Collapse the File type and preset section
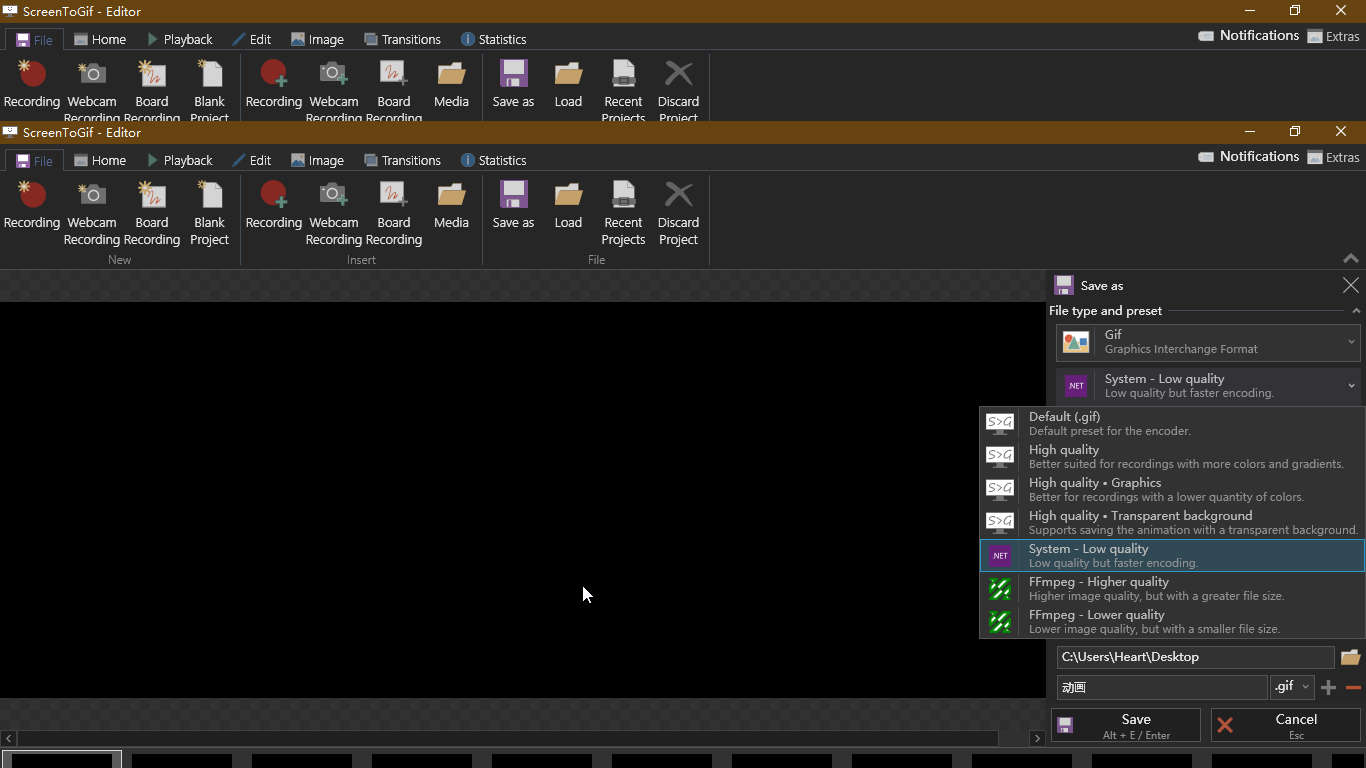Screen dimensions: 1366x768 (x=1356, y=311)
